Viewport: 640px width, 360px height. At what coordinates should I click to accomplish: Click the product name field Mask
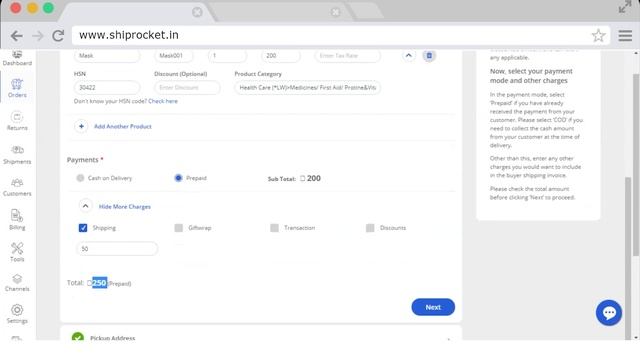click(x=107, y=56)
